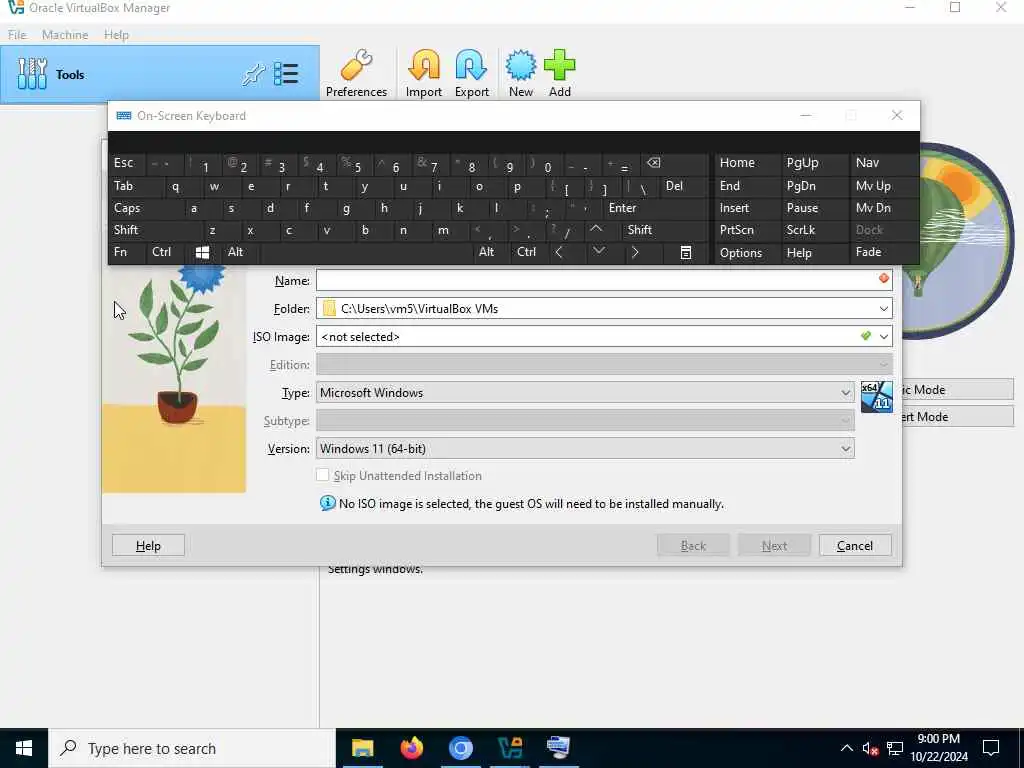Open the Windows Start menu

click(24, 748)
